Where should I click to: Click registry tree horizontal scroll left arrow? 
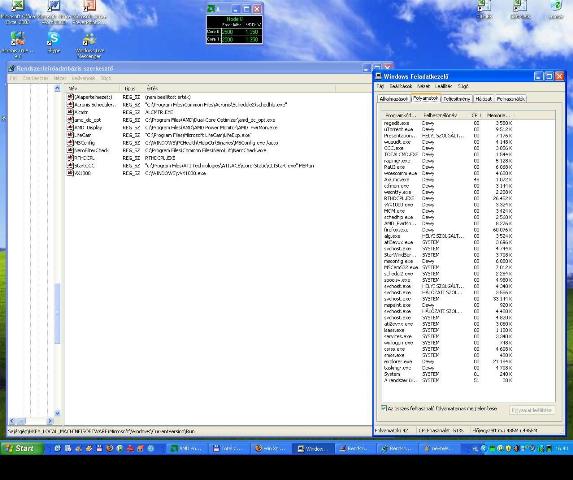click(12, 421)
